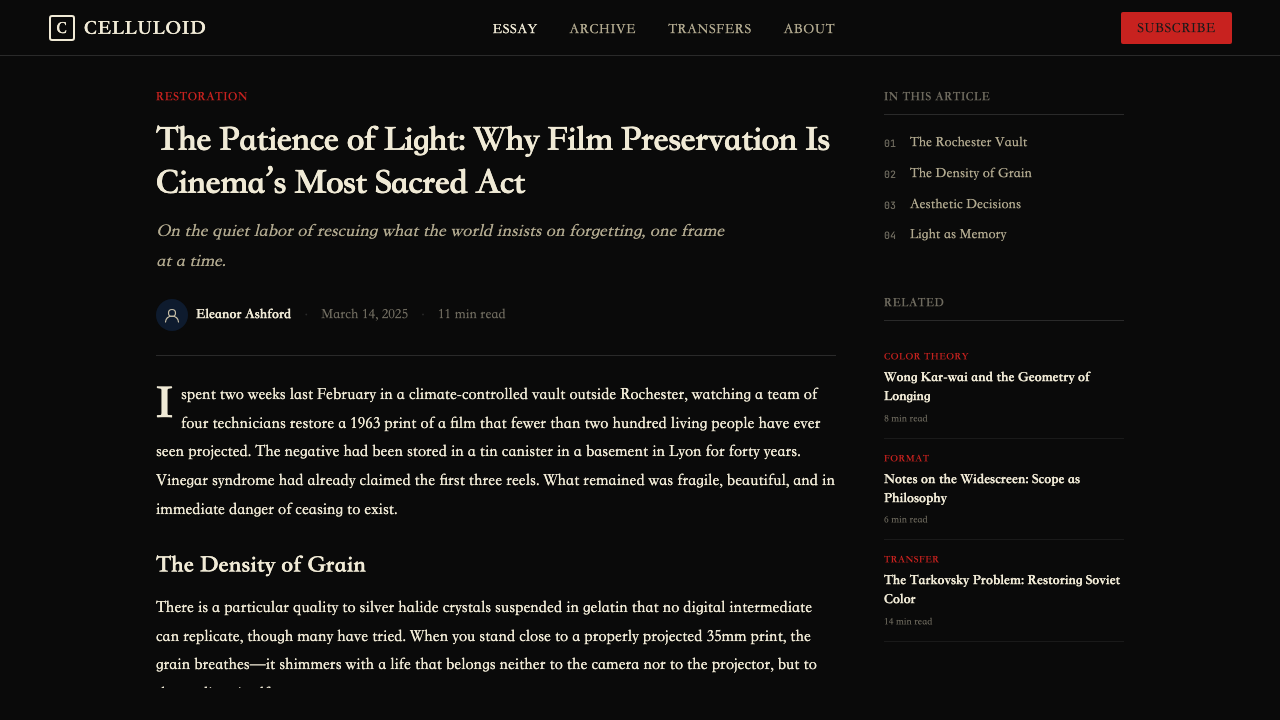Go to the Archive section
Image resolution: width=1280 pixels, height=720 pixels.
602,29
